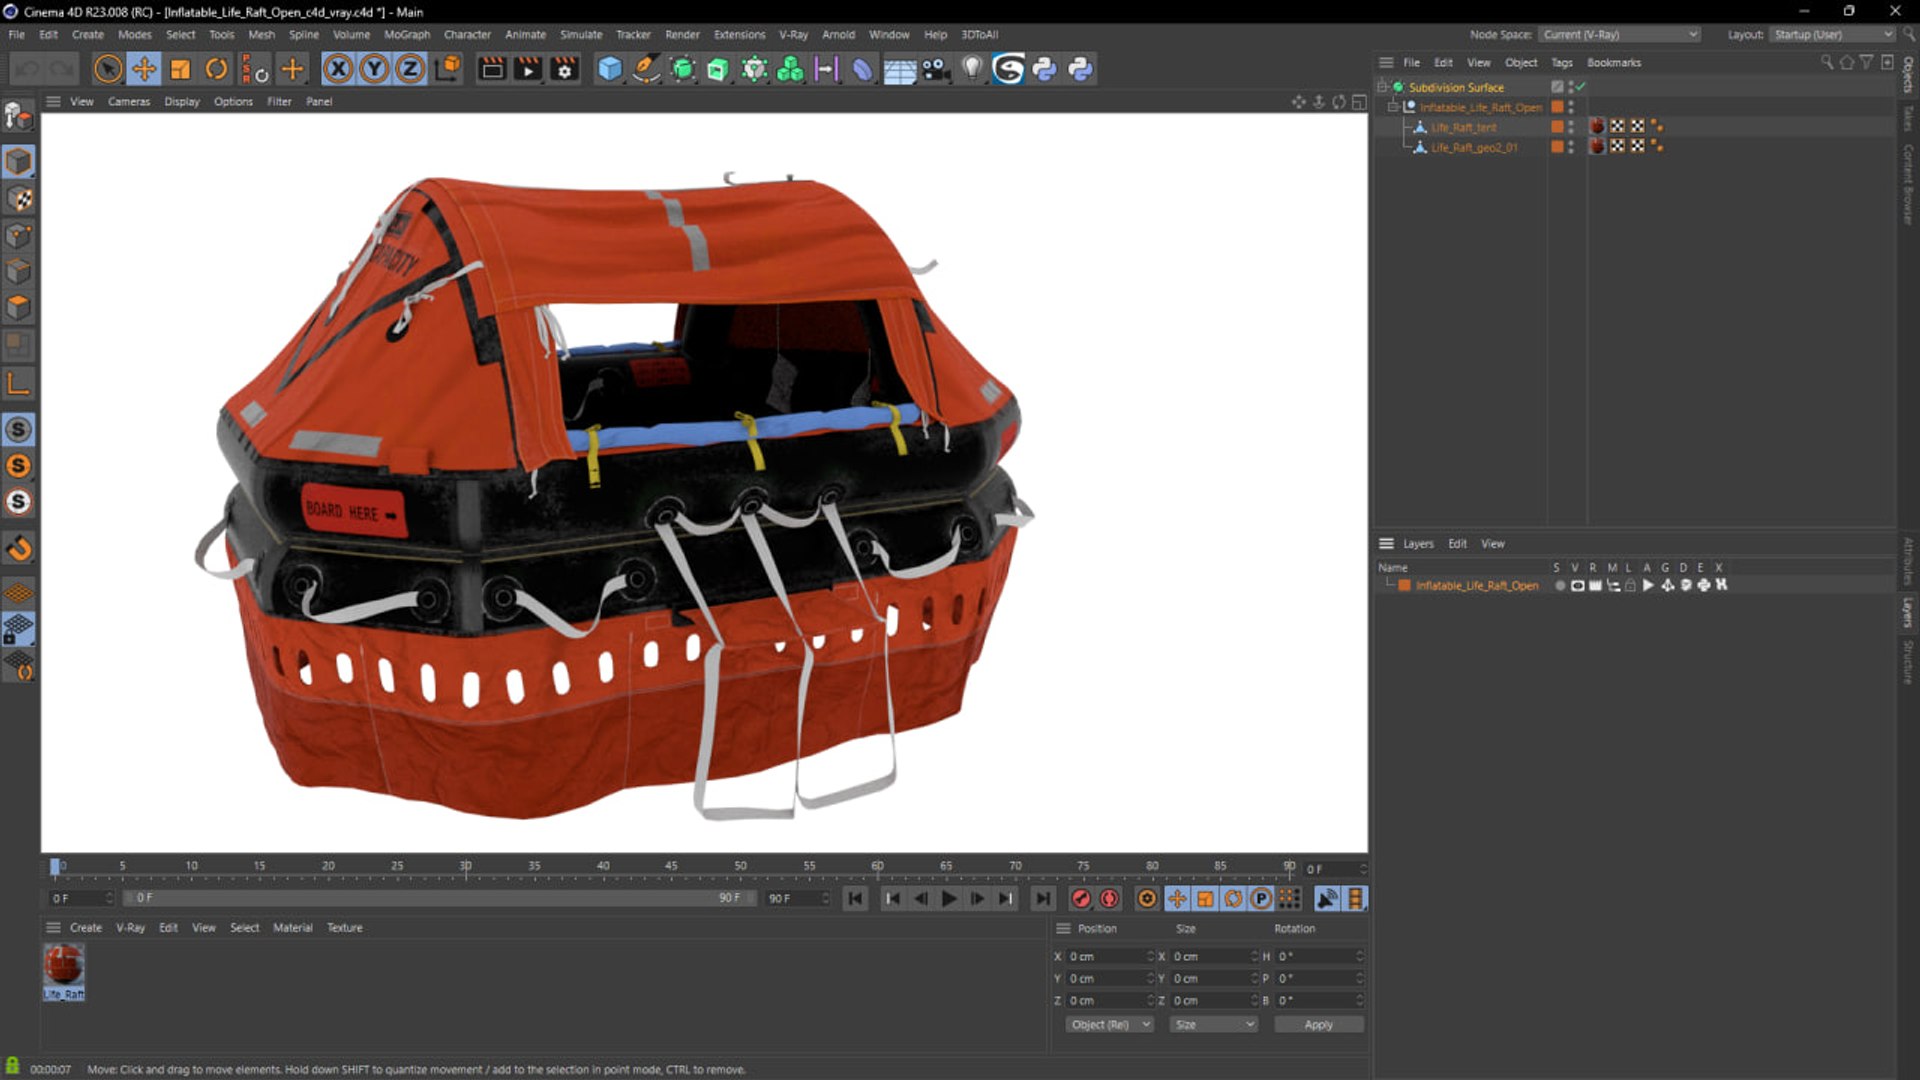This screenshot has height=1080, width=1920.
Task: Enable Model mode in left sidebar
Action: coord(19,161)
